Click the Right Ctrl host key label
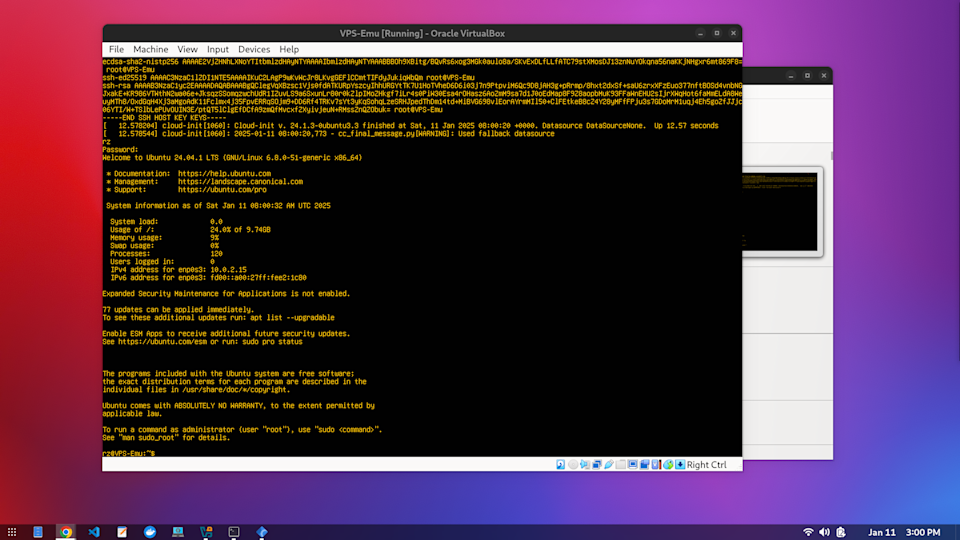 [x=707, y=465]
